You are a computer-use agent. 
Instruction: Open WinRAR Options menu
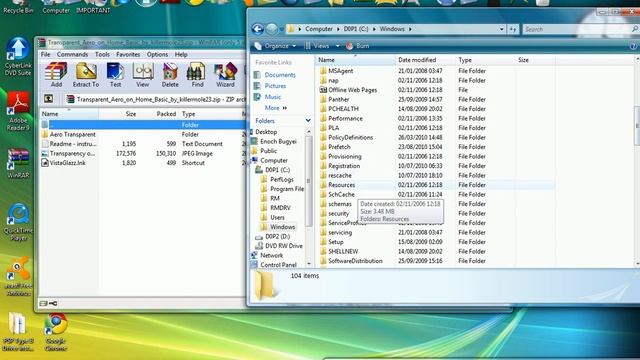pos(157,54)
